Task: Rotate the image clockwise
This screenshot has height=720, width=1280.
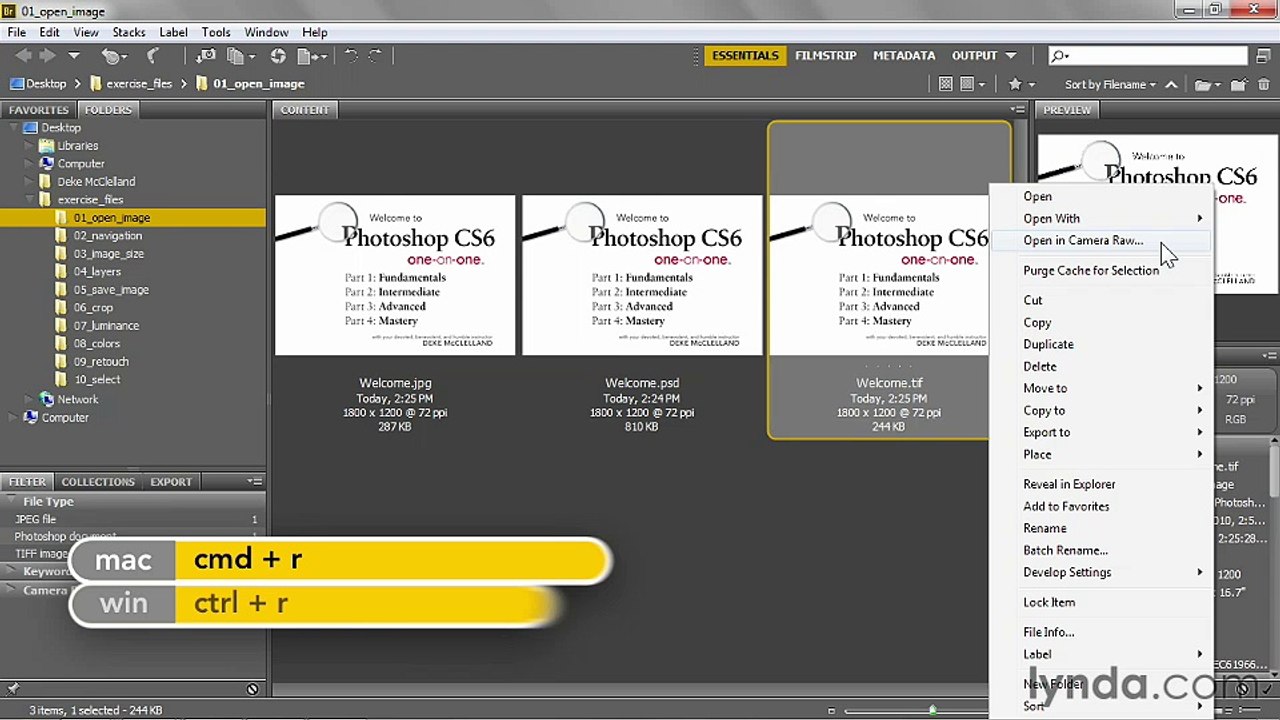Action: (376, 56)
